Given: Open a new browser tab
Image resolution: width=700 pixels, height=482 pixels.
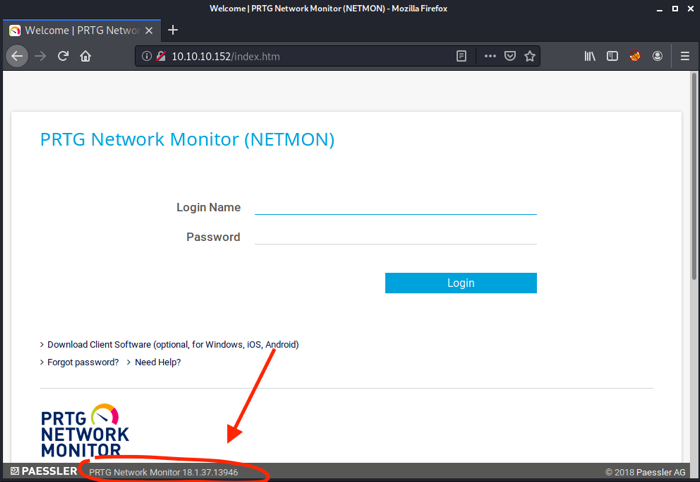Looking at the screenshot, I should coord(173,30).
